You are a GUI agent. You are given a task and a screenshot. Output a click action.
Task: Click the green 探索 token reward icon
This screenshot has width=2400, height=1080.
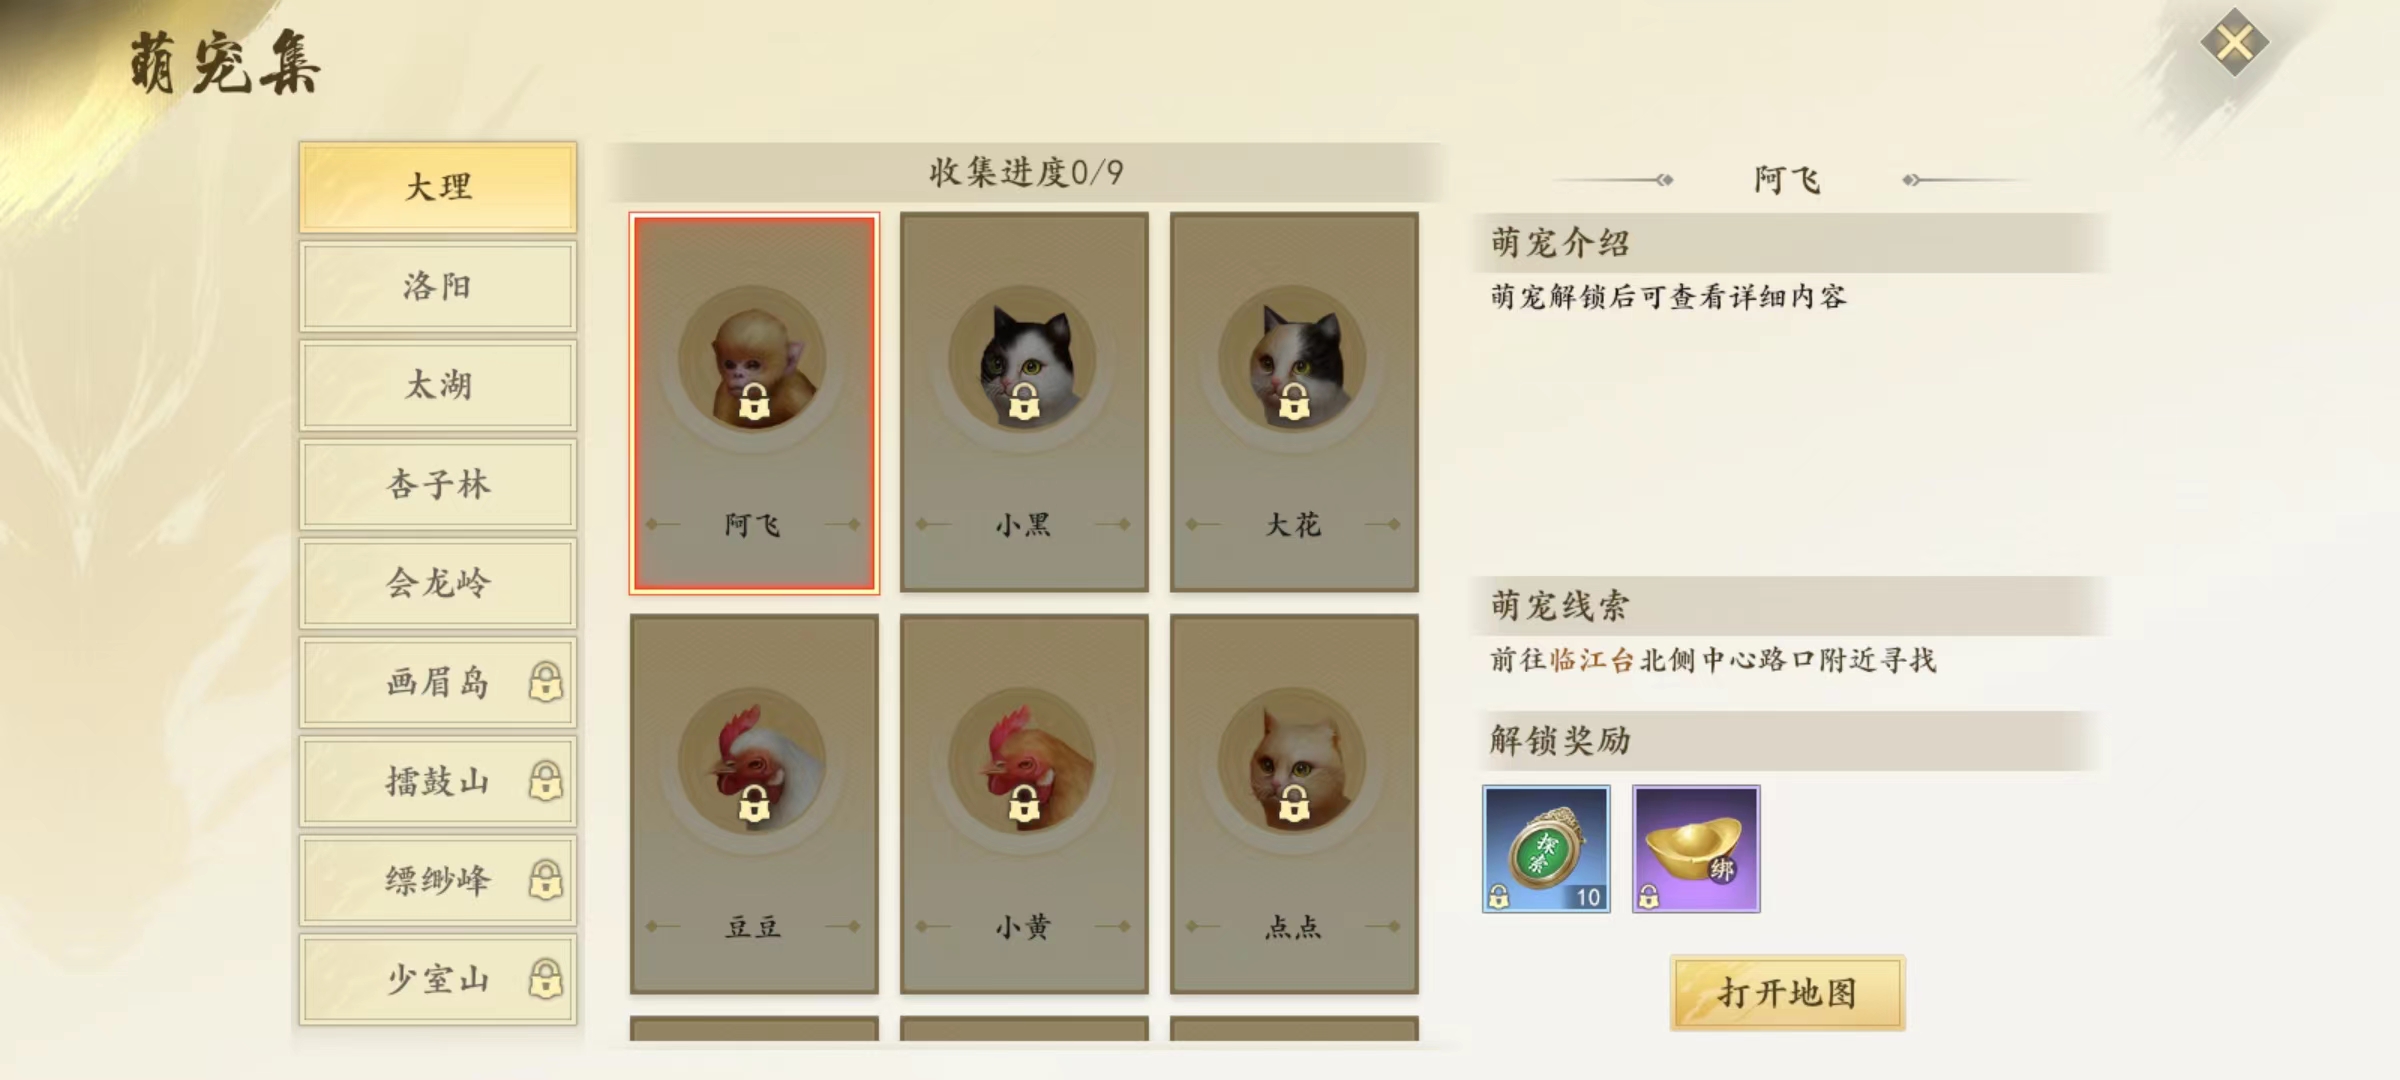1546,849
